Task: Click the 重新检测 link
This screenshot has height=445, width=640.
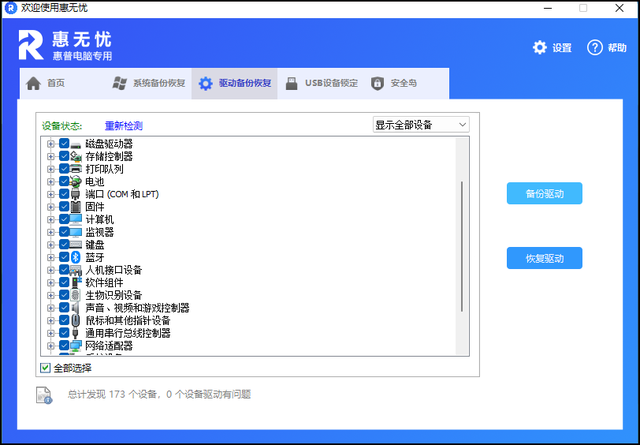Action: [x=124, y=126]
